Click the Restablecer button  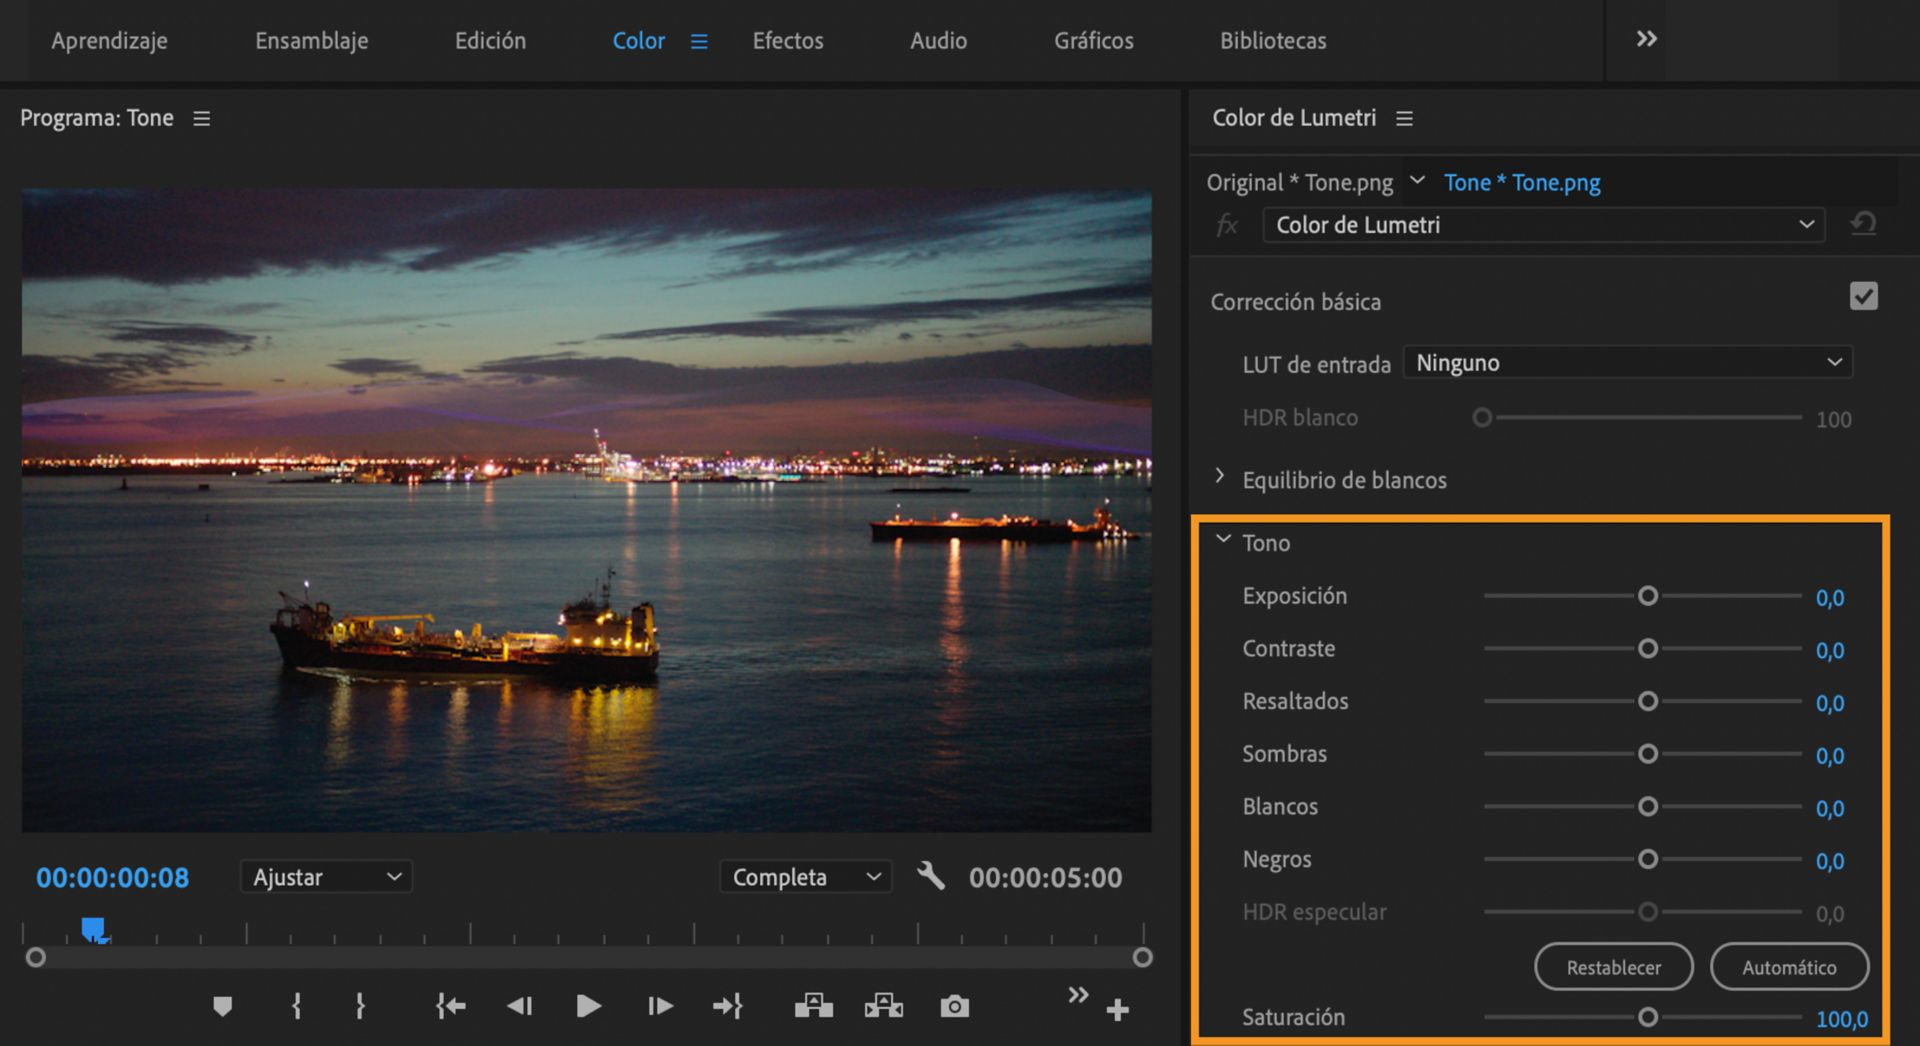[1613, 967]
